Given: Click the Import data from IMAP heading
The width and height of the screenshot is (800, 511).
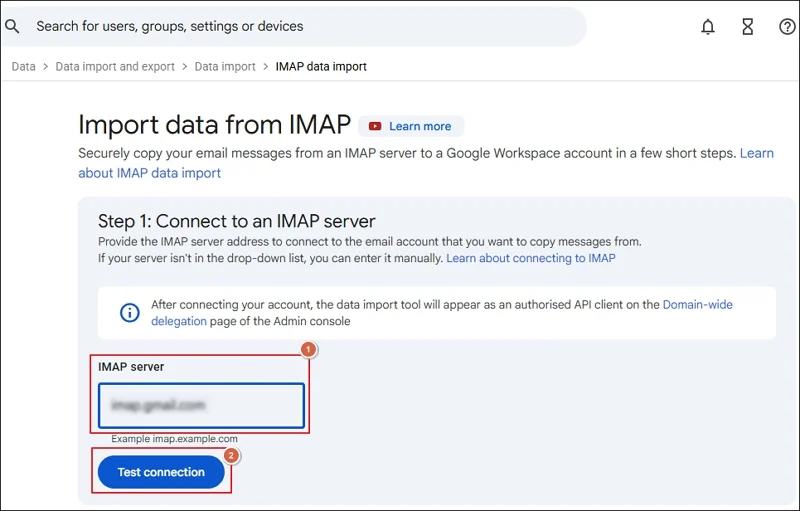Looking at the screenshot, I should pos(214,124).
